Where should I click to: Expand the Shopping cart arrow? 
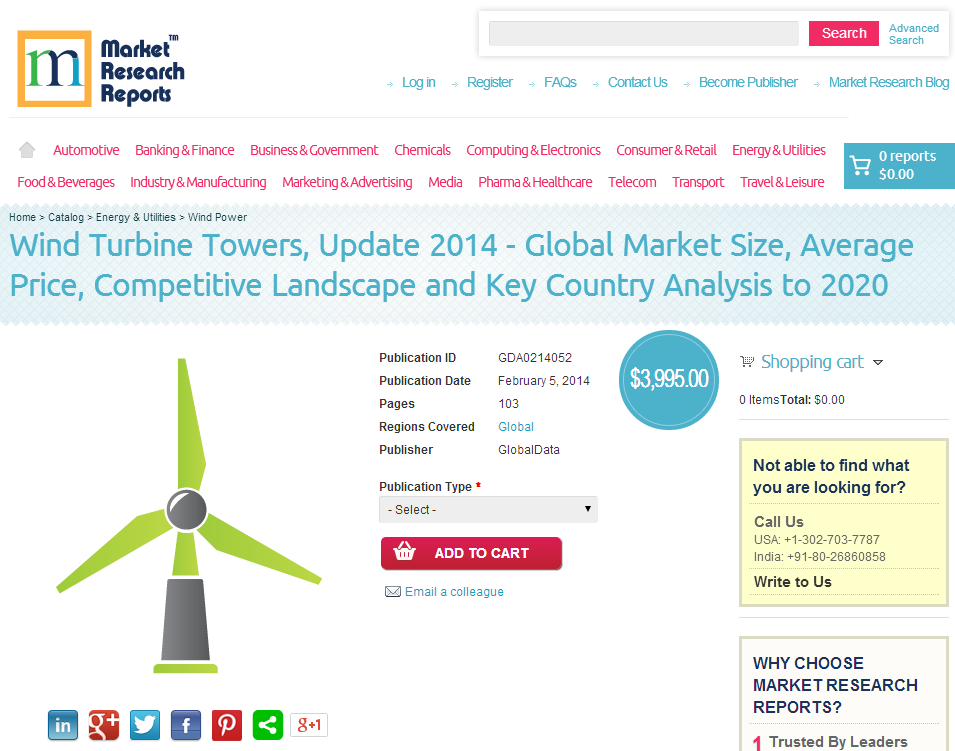878,362
